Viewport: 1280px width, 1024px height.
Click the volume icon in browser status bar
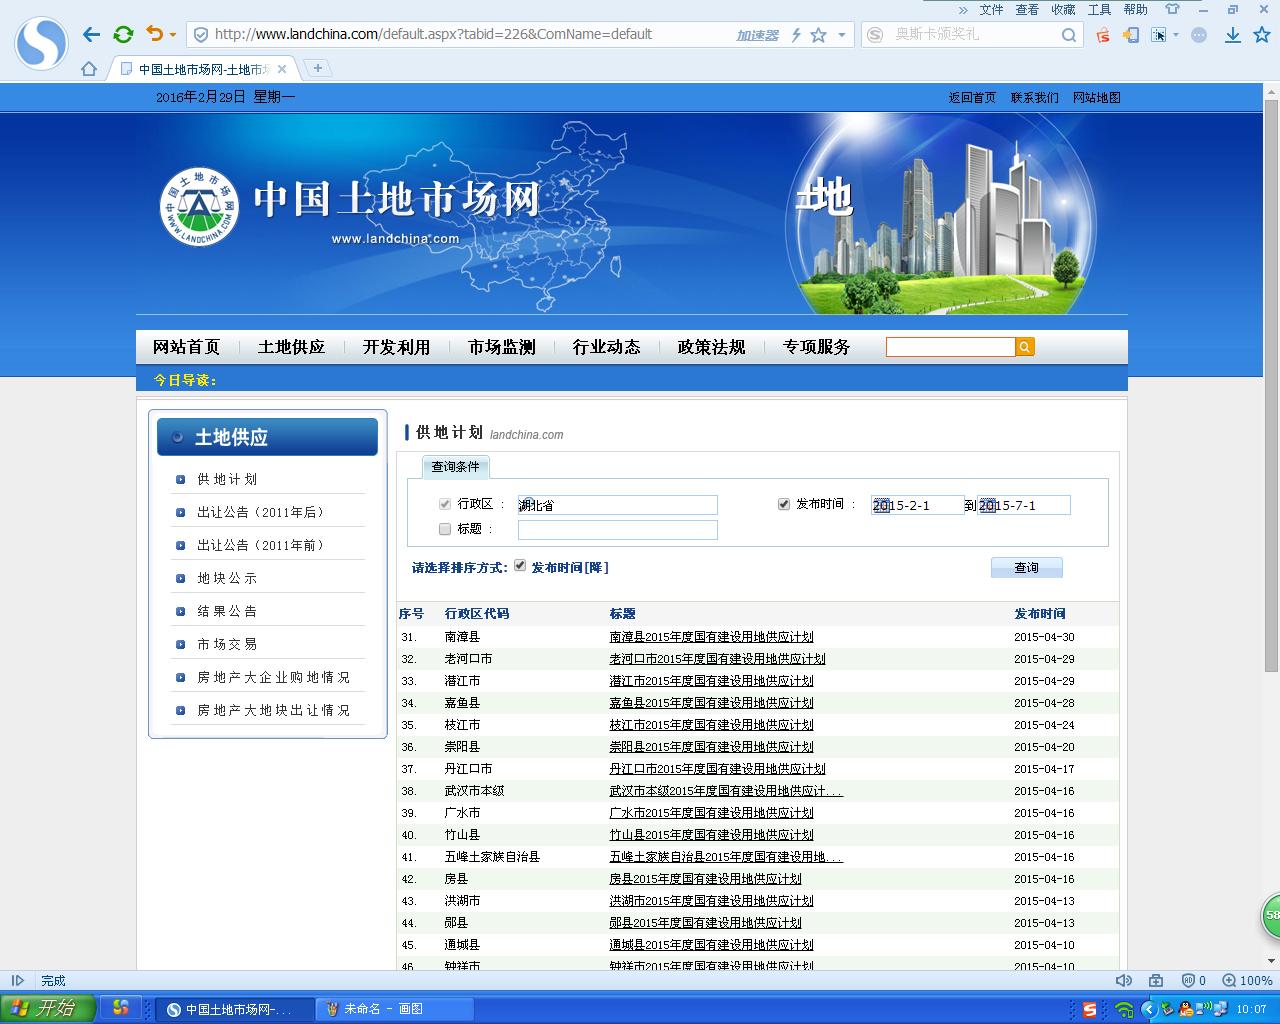point(1124,981)
